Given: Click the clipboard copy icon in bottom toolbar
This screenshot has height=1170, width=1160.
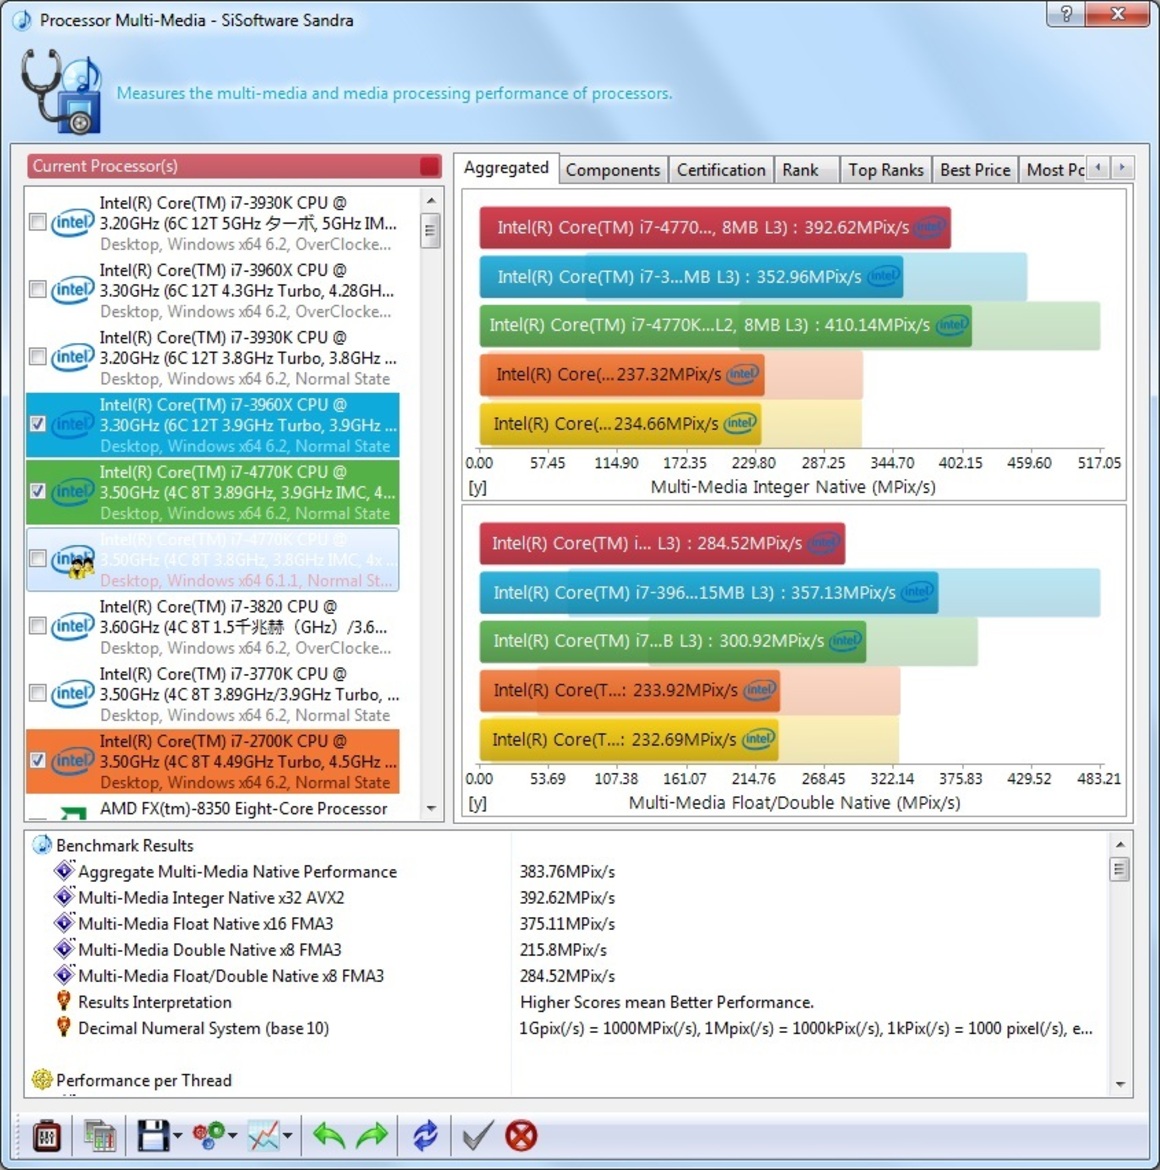Looking at the screenshot, I should [47, 1136].
